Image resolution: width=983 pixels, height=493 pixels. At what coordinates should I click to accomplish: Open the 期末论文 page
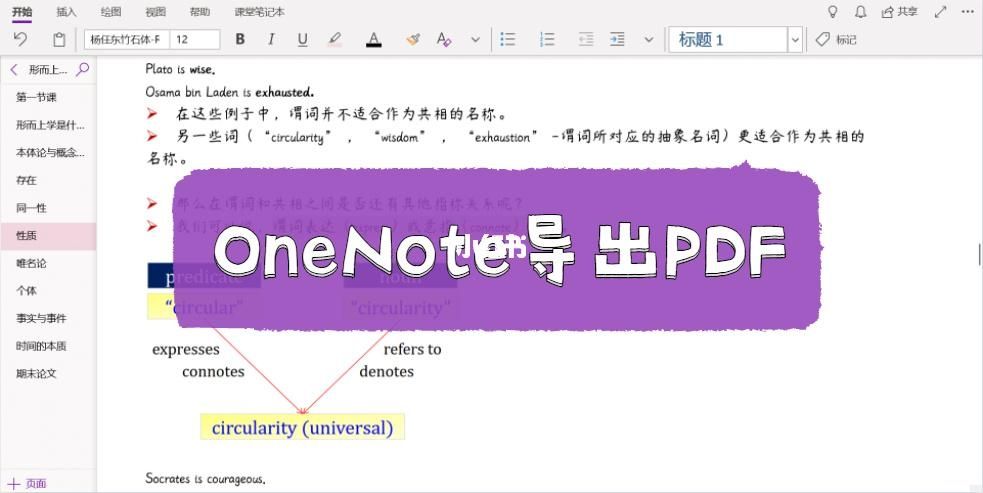48,373
